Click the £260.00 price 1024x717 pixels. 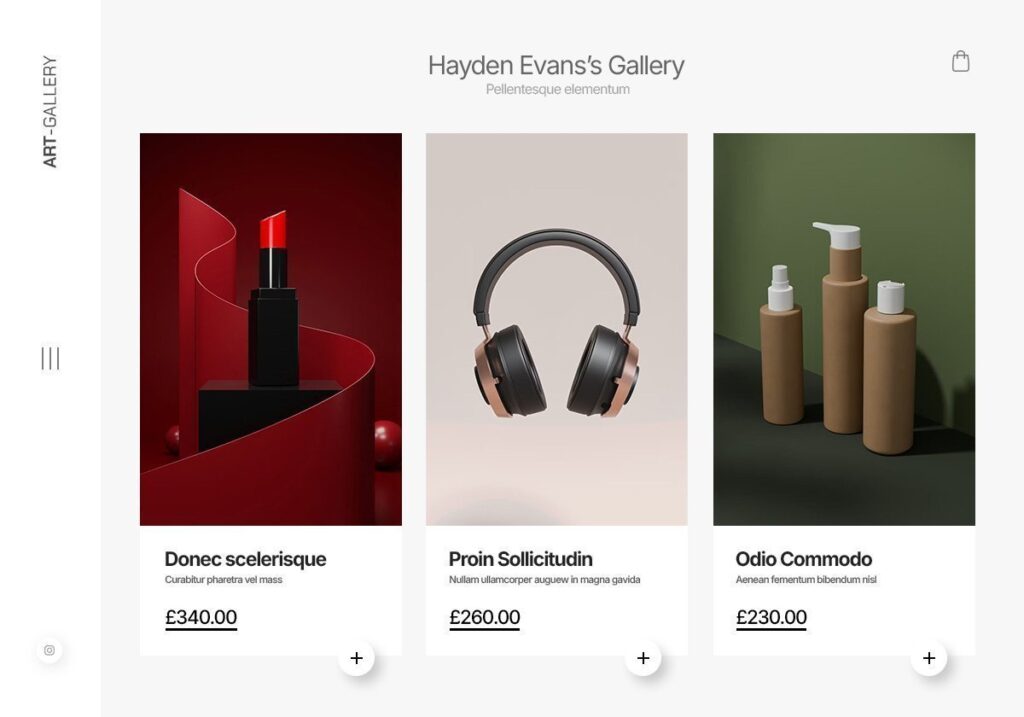point(485,617)
